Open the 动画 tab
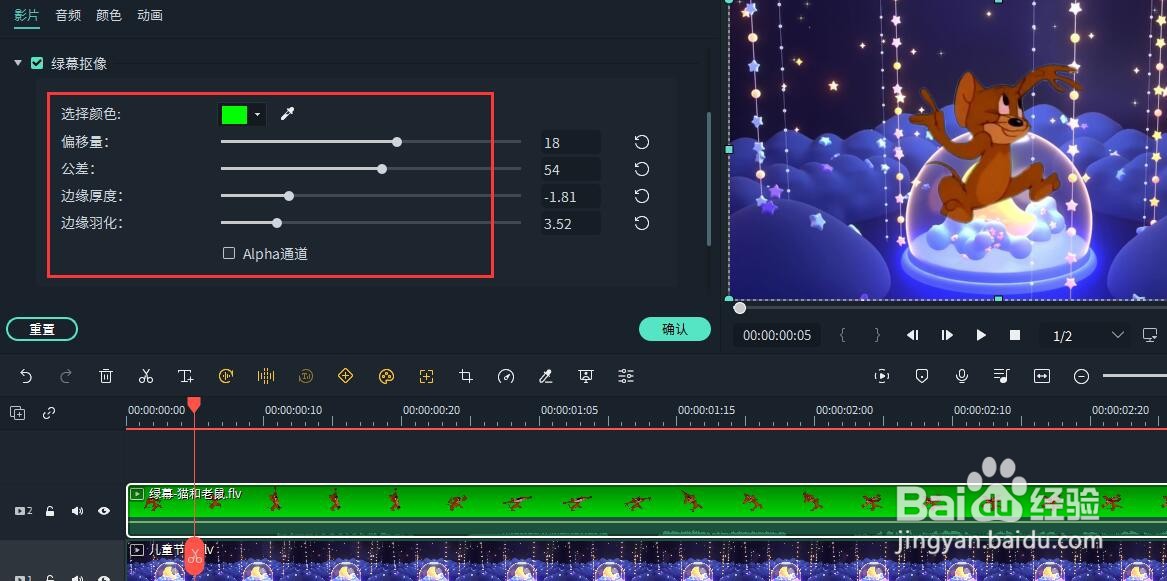Image resolution: width=1167 pixels, height=581 pixels. (x=150, y=15)
